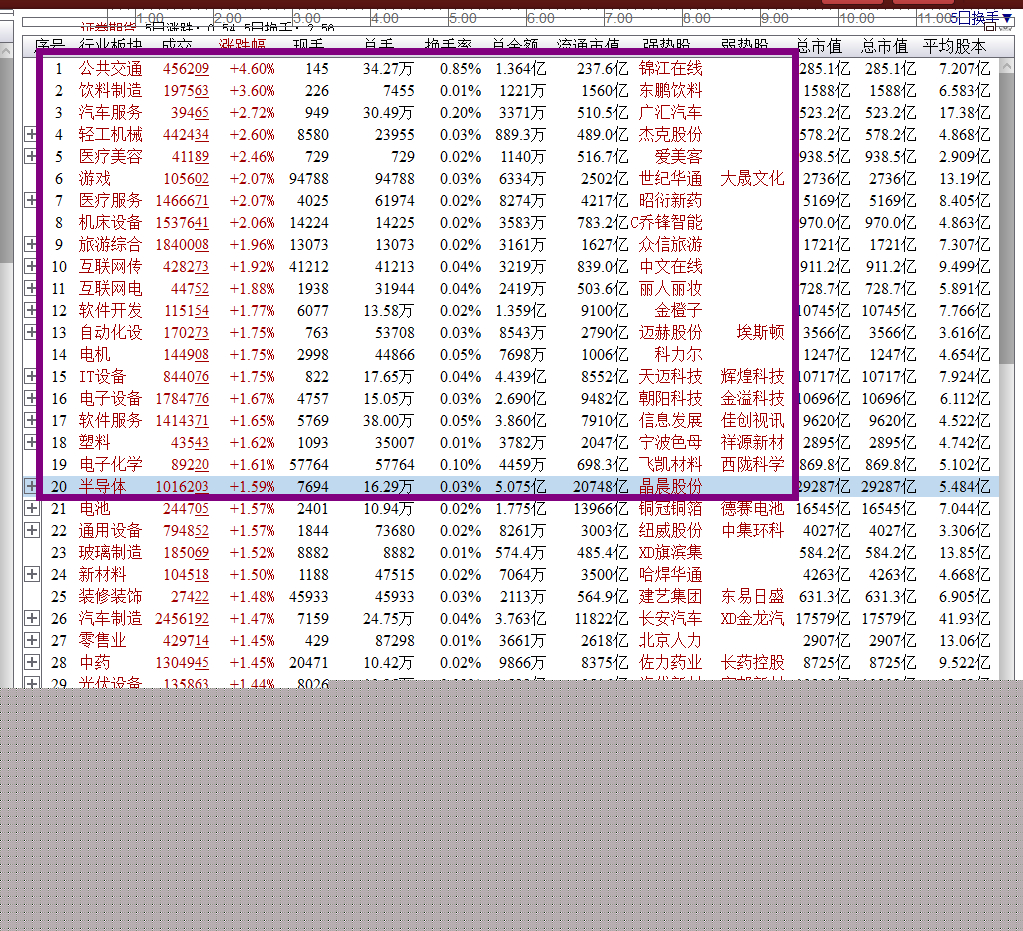Open the 5日换手 dropdown
Viewport: 1023px width, 931px height.
click(x=984, y=18)
